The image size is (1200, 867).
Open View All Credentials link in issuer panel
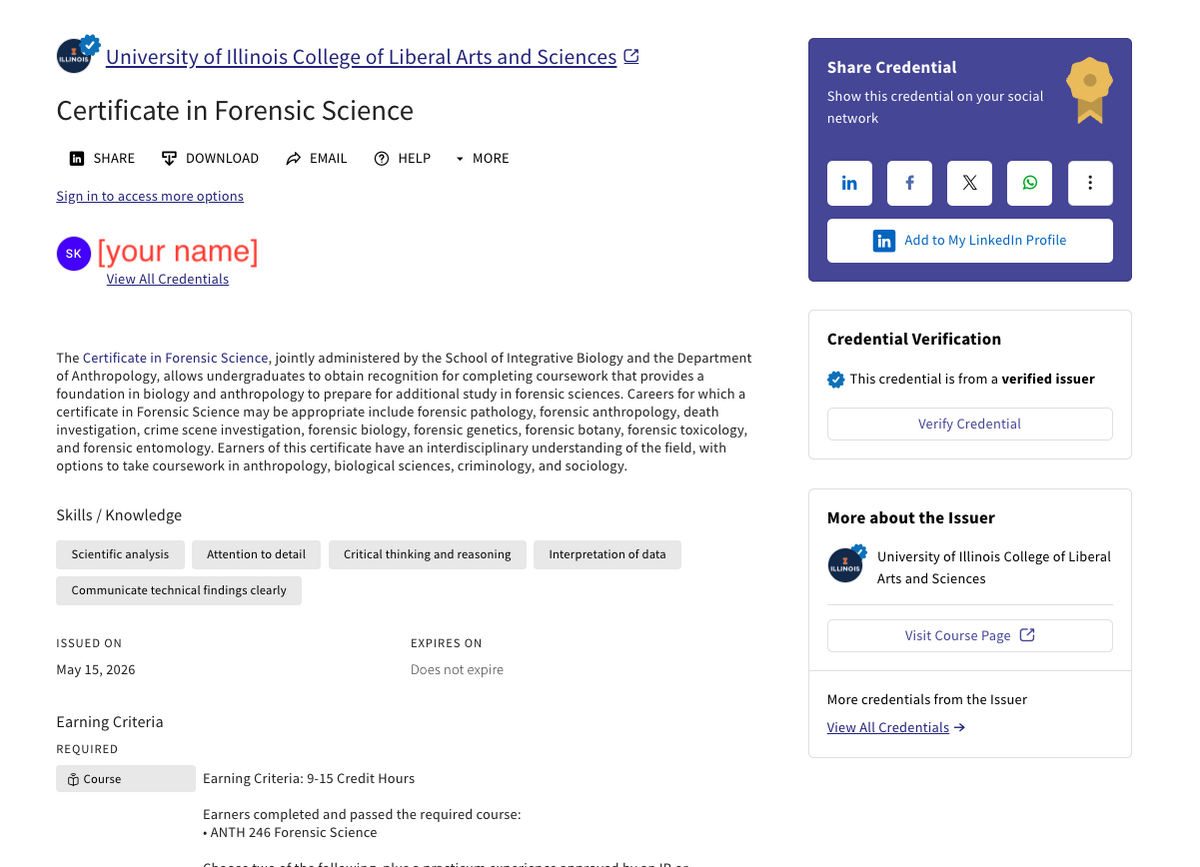coord(896,728)
